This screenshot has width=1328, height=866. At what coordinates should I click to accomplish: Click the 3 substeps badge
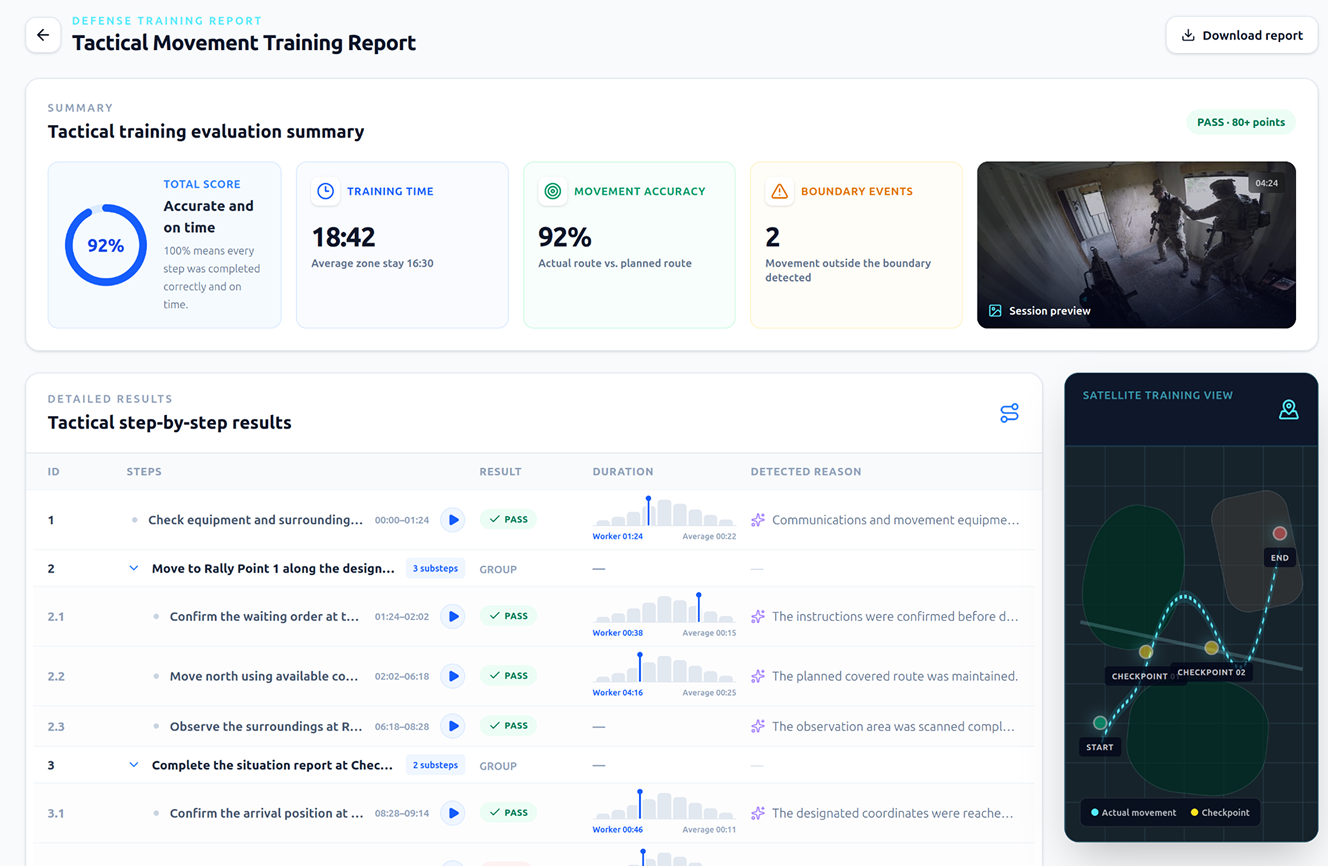point(435,568)
